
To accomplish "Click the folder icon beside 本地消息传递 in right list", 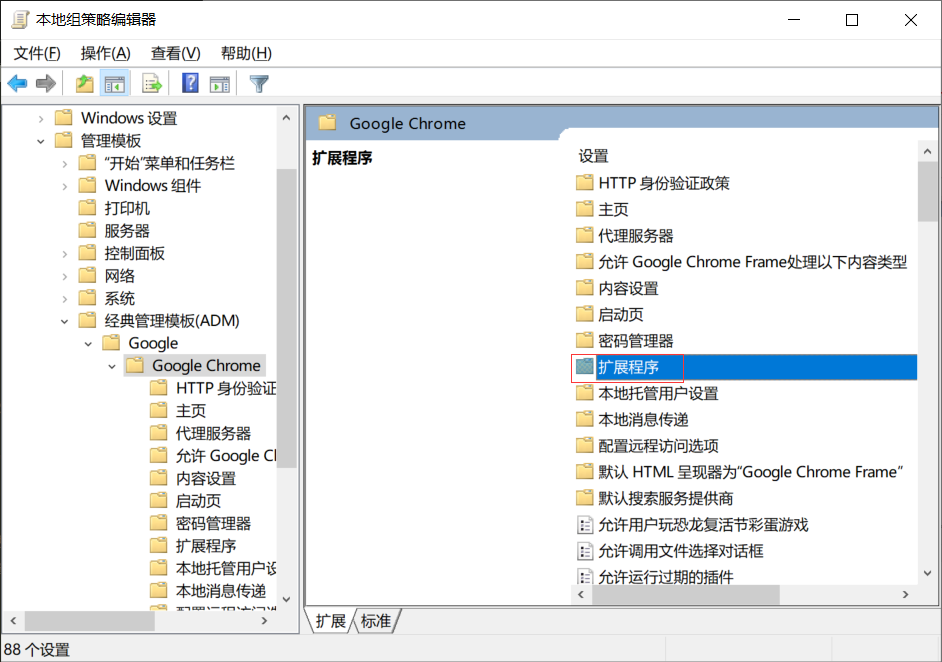I will coord(585,419).
